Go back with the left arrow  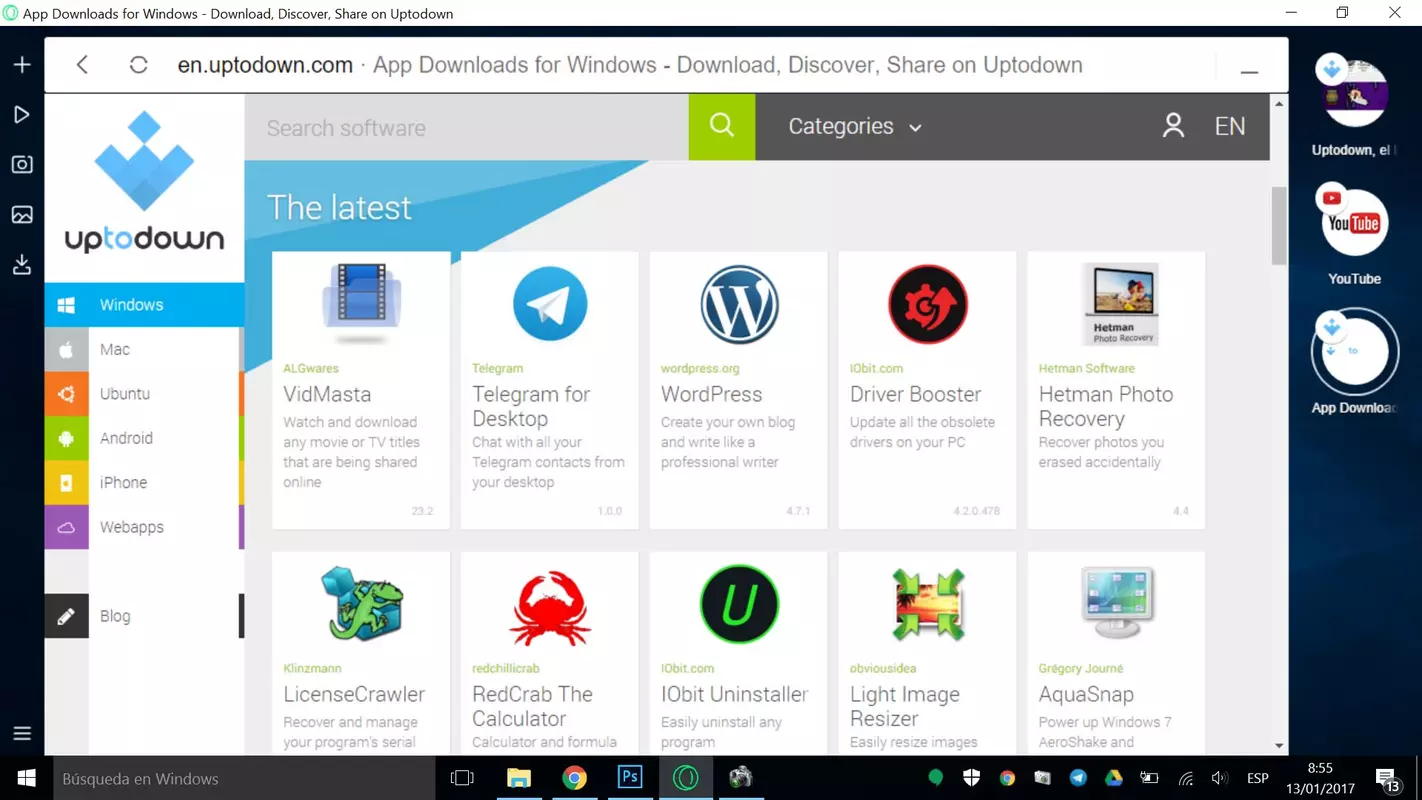82,65
